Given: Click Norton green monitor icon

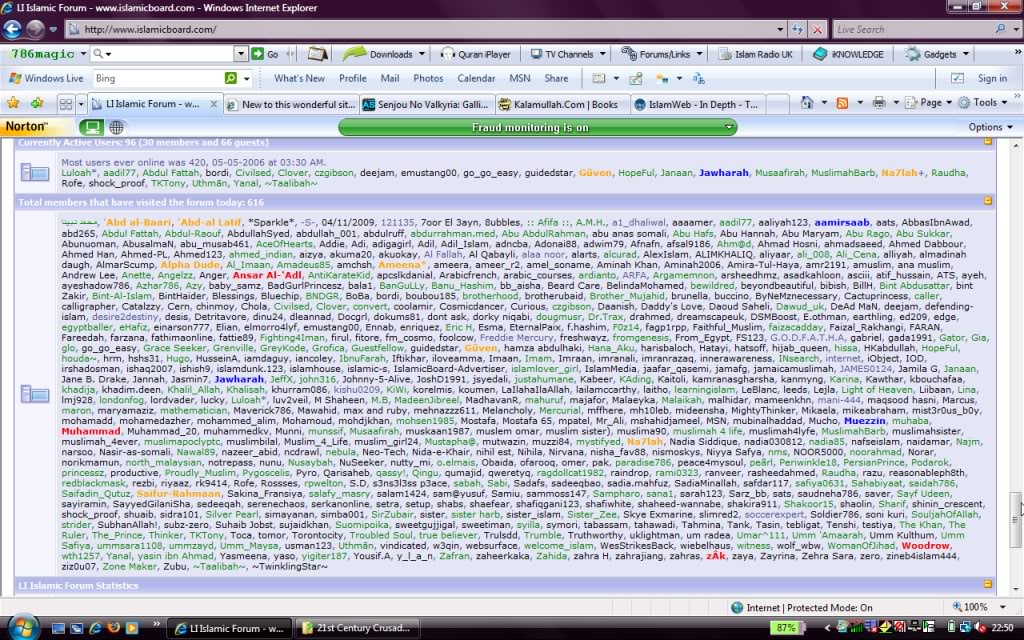Looking at the screenshot, I should click(x=92, y=127).
